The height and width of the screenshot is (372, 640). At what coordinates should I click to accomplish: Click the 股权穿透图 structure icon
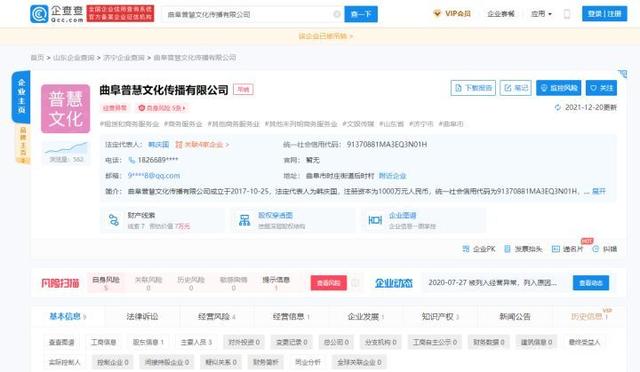pos(244,221)
